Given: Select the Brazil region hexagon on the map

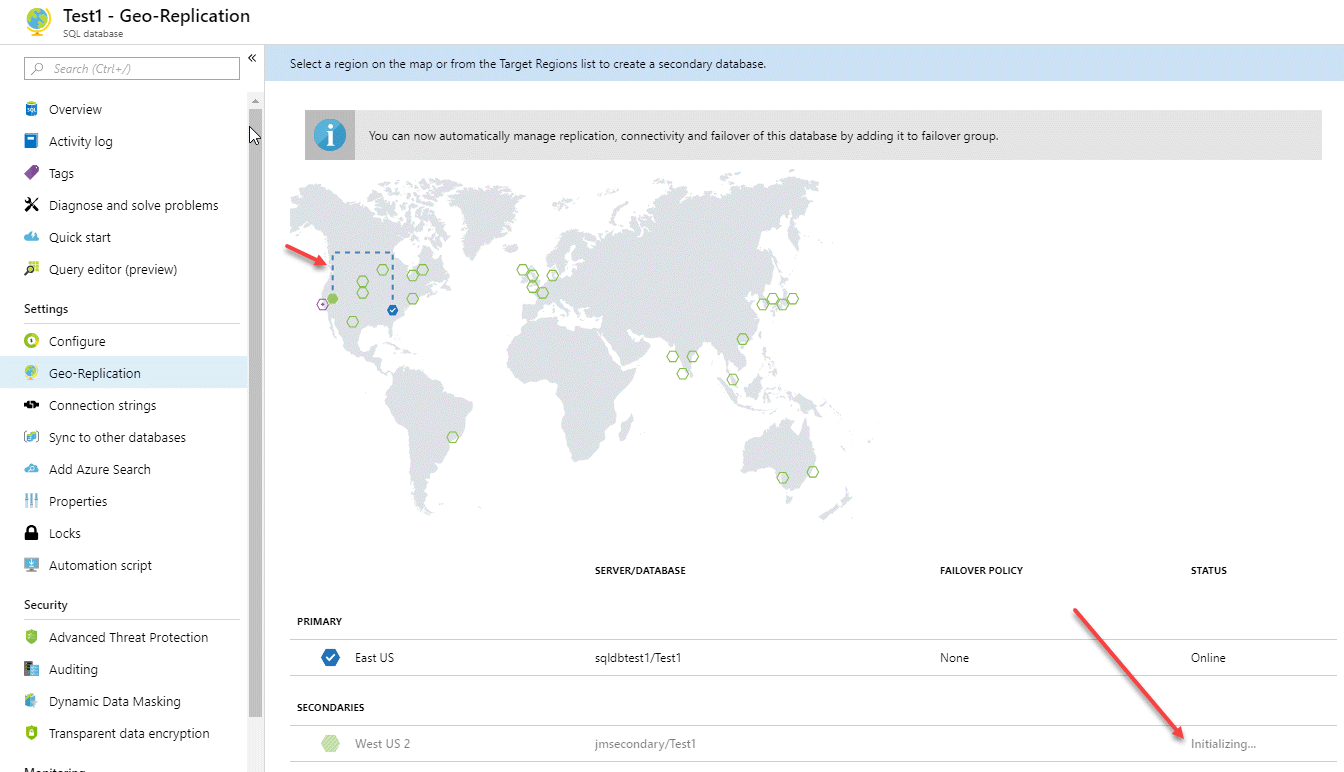Looking at the screenshot, I should coord(453,437).
